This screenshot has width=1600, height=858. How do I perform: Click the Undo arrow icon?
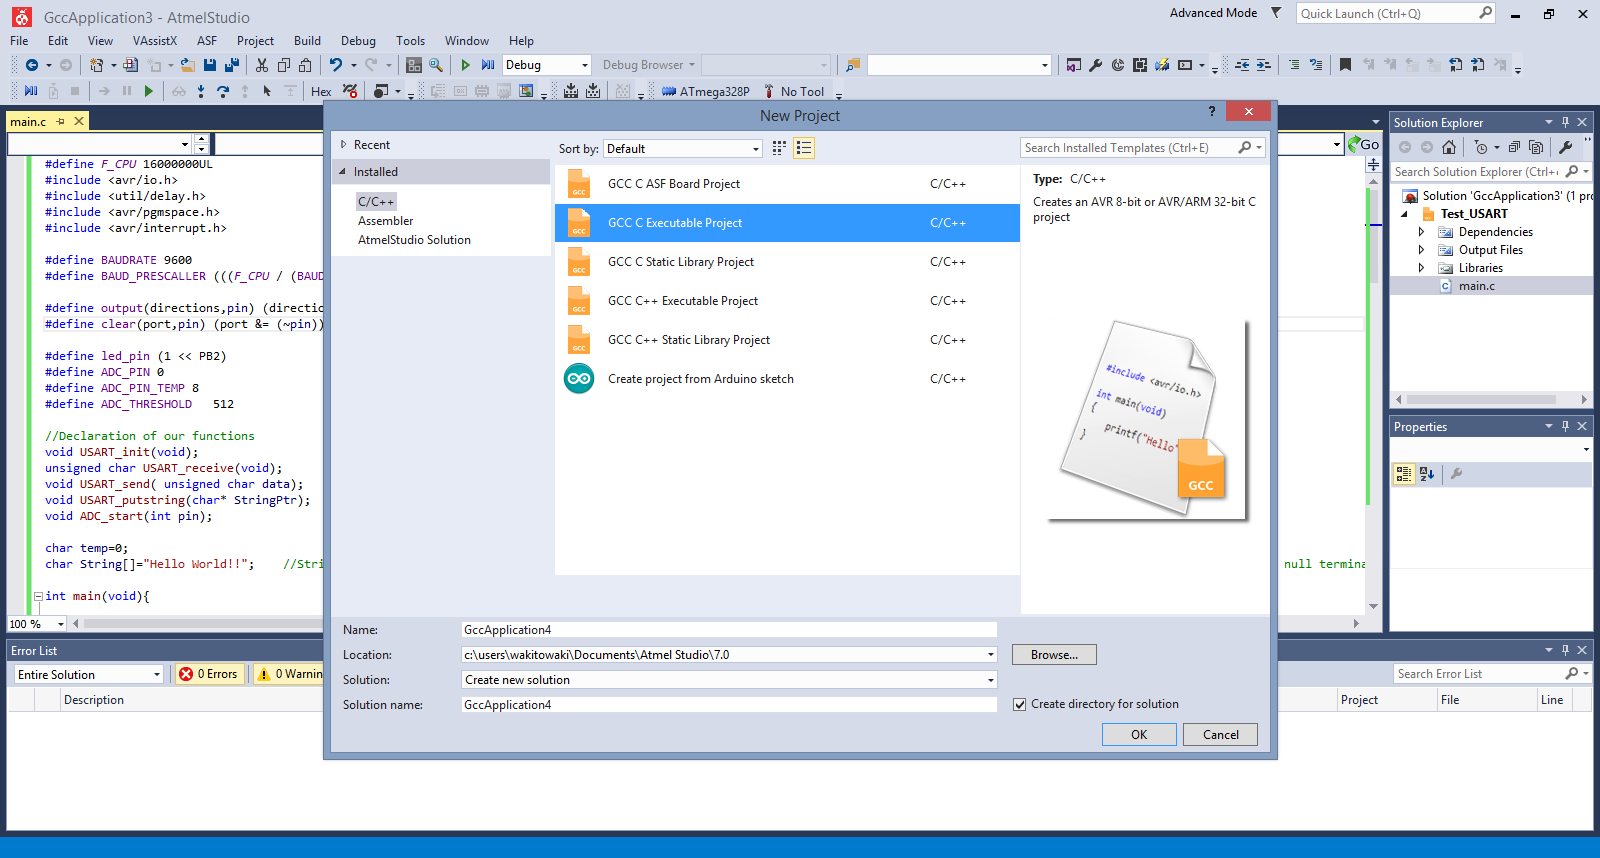coord(336,65)
